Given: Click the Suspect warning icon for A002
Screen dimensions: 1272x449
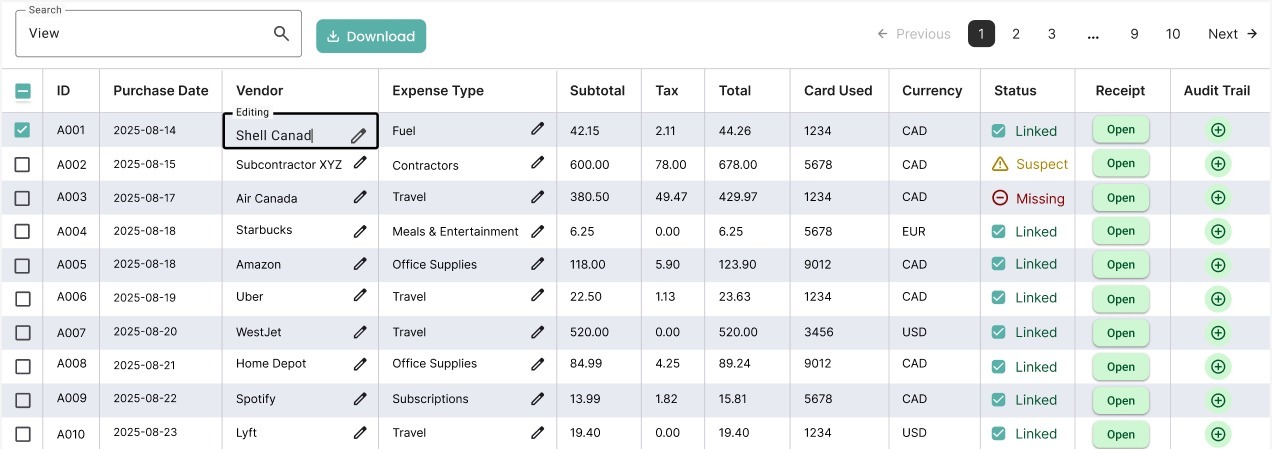Looking at the screenshot, I should click(1000, 164).
